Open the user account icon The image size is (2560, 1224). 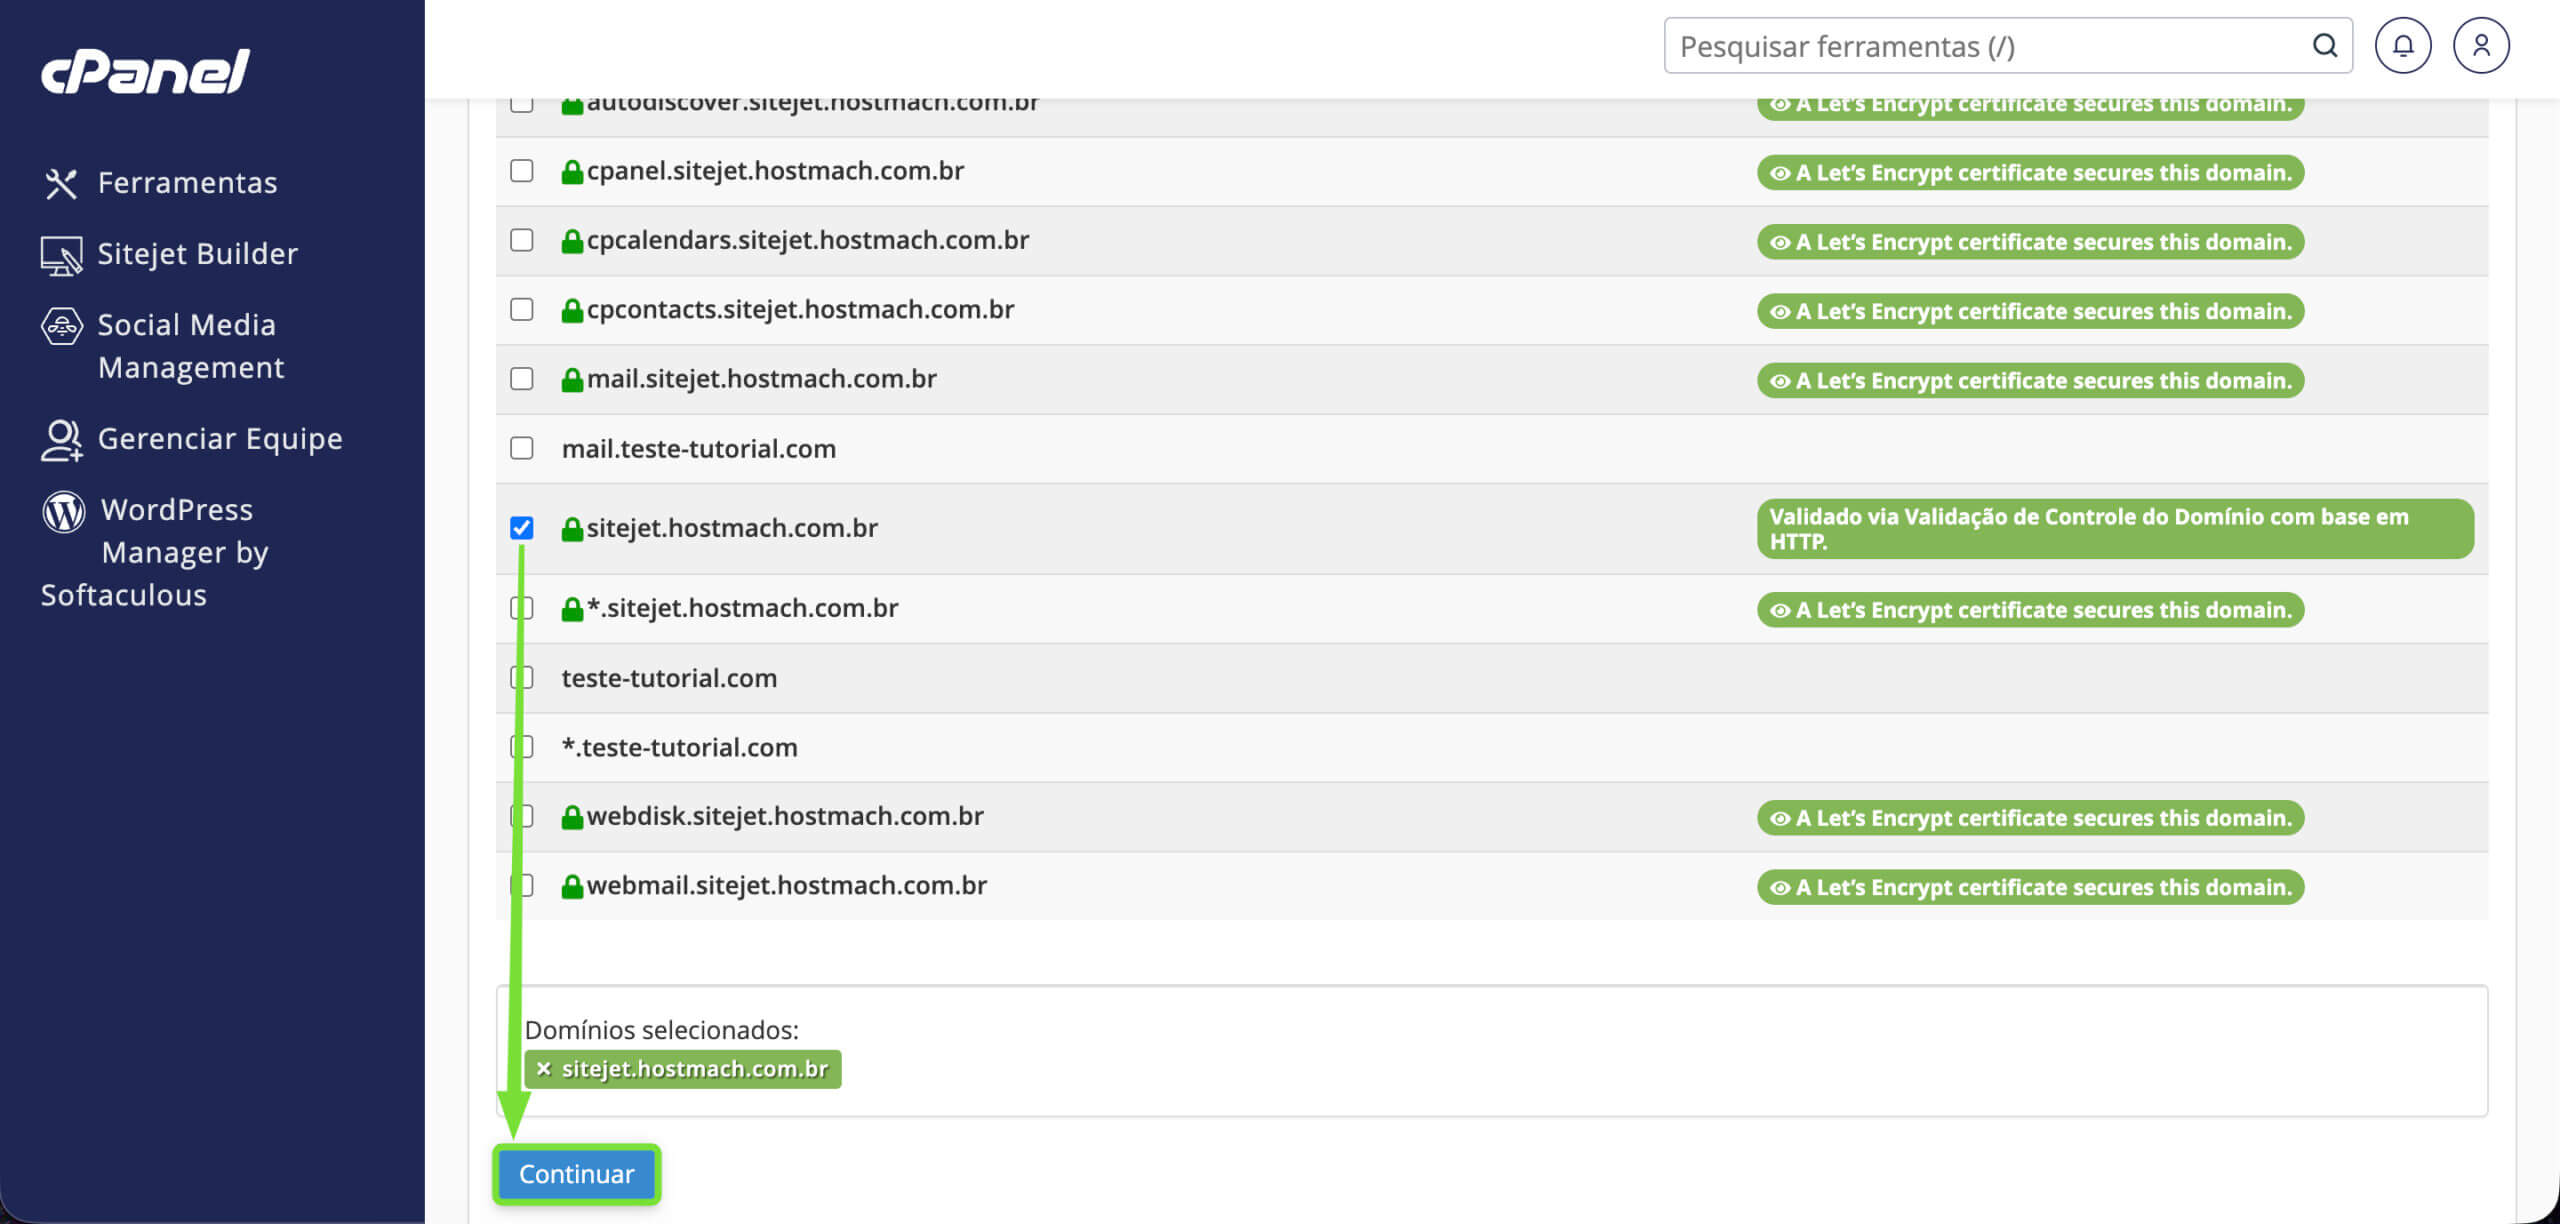[2481, 46]
